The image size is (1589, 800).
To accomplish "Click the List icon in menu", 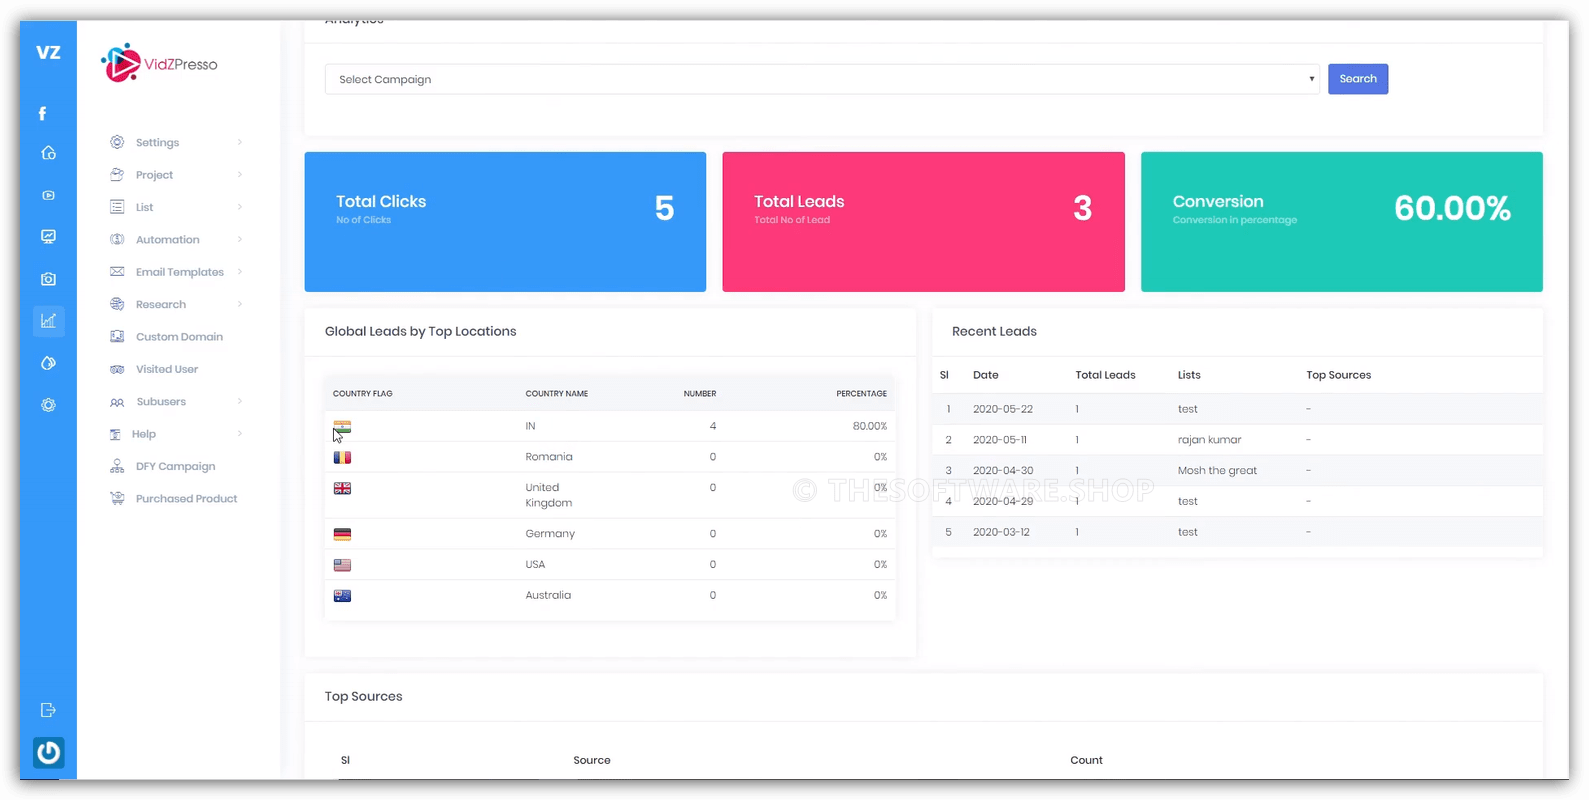I will [117, 207].
